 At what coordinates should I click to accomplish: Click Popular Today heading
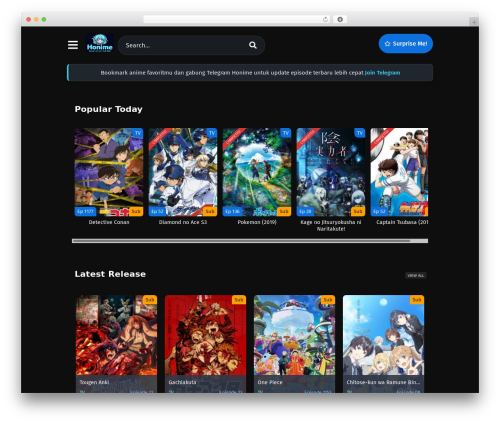pyautogui.click(x=109, y=109)
